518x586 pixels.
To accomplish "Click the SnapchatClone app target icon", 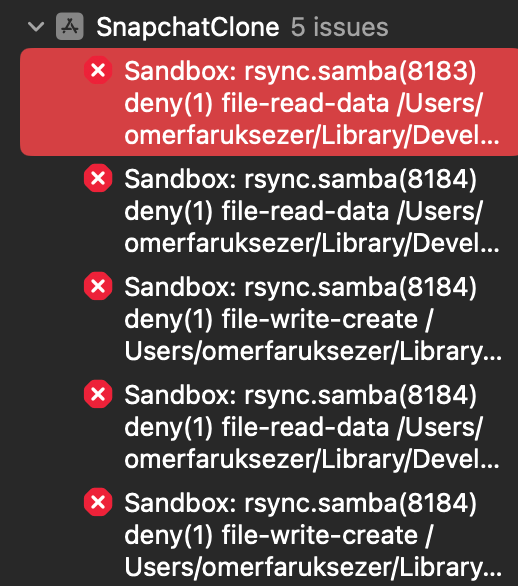I will pyautogui.click(x=70, y=27).
